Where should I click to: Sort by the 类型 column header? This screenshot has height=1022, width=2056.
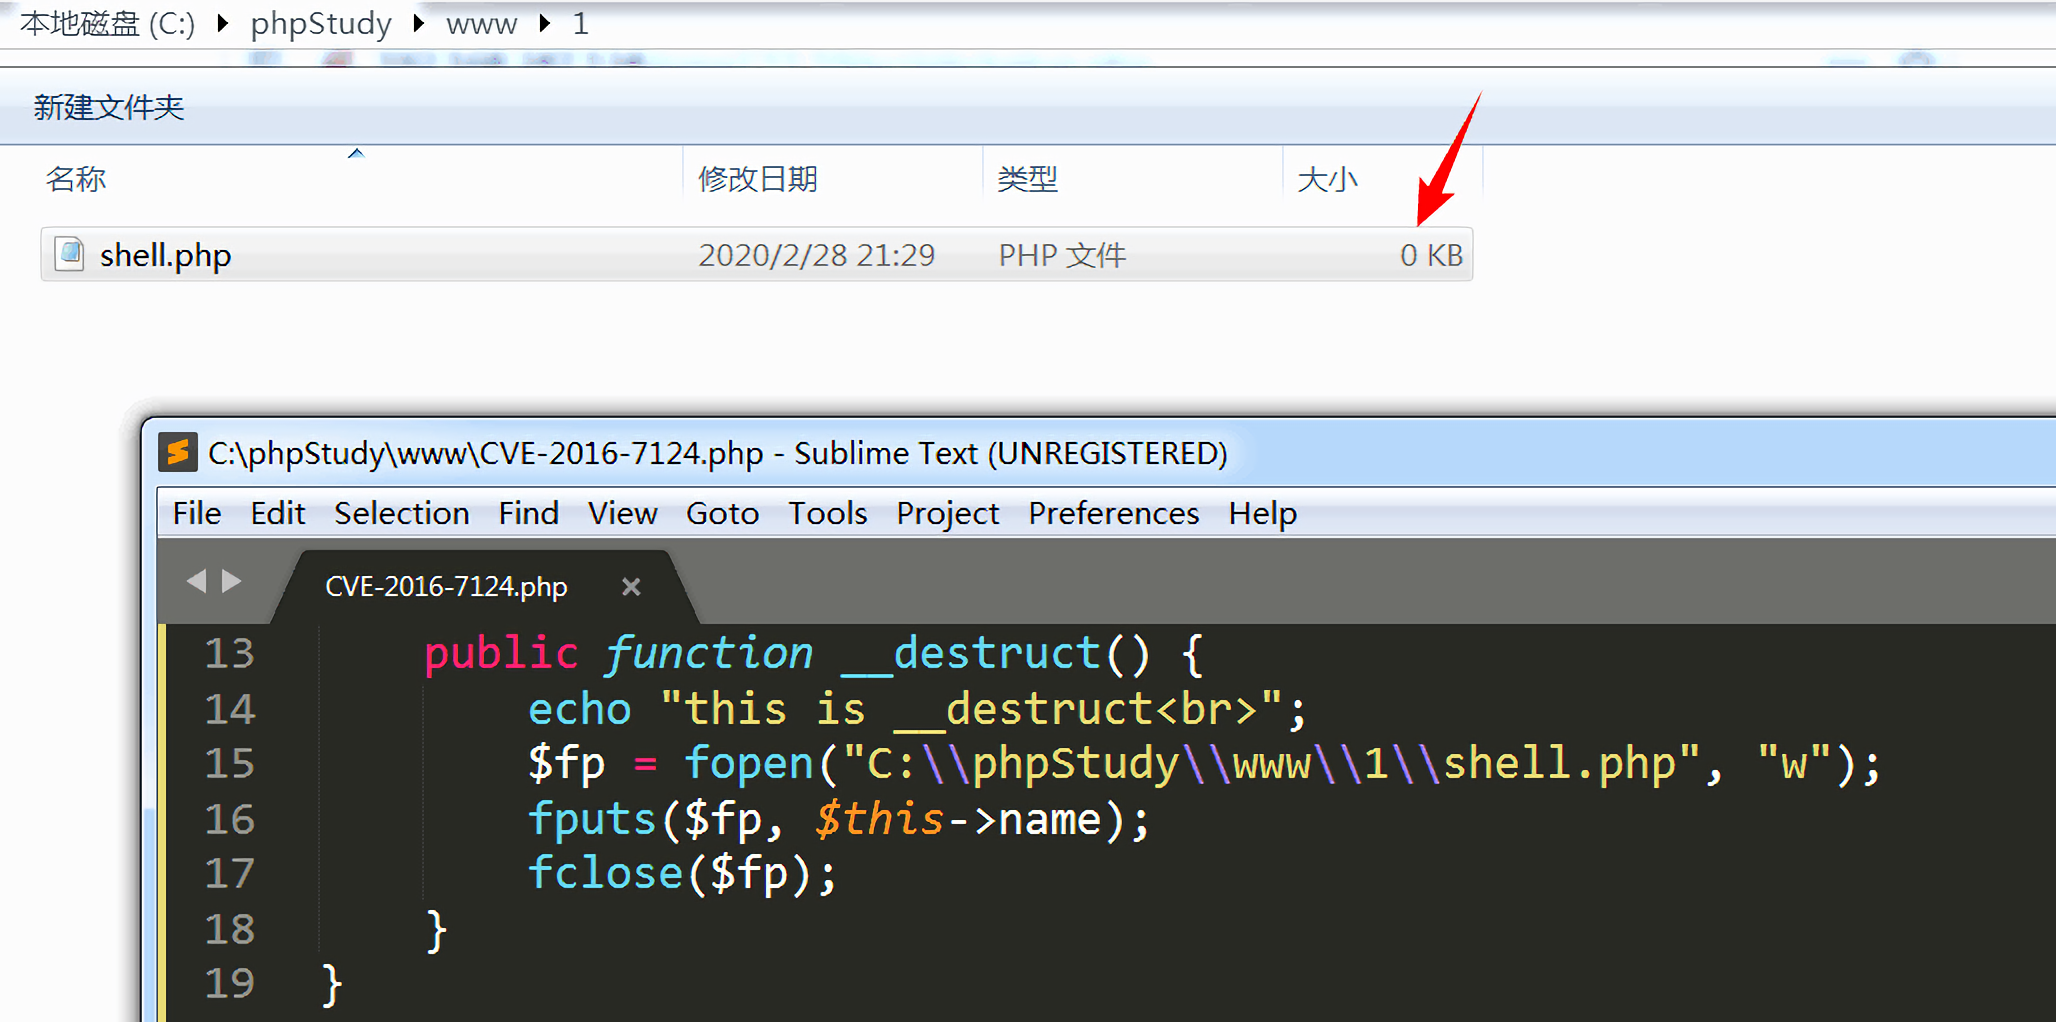(x=1027, y=179)
